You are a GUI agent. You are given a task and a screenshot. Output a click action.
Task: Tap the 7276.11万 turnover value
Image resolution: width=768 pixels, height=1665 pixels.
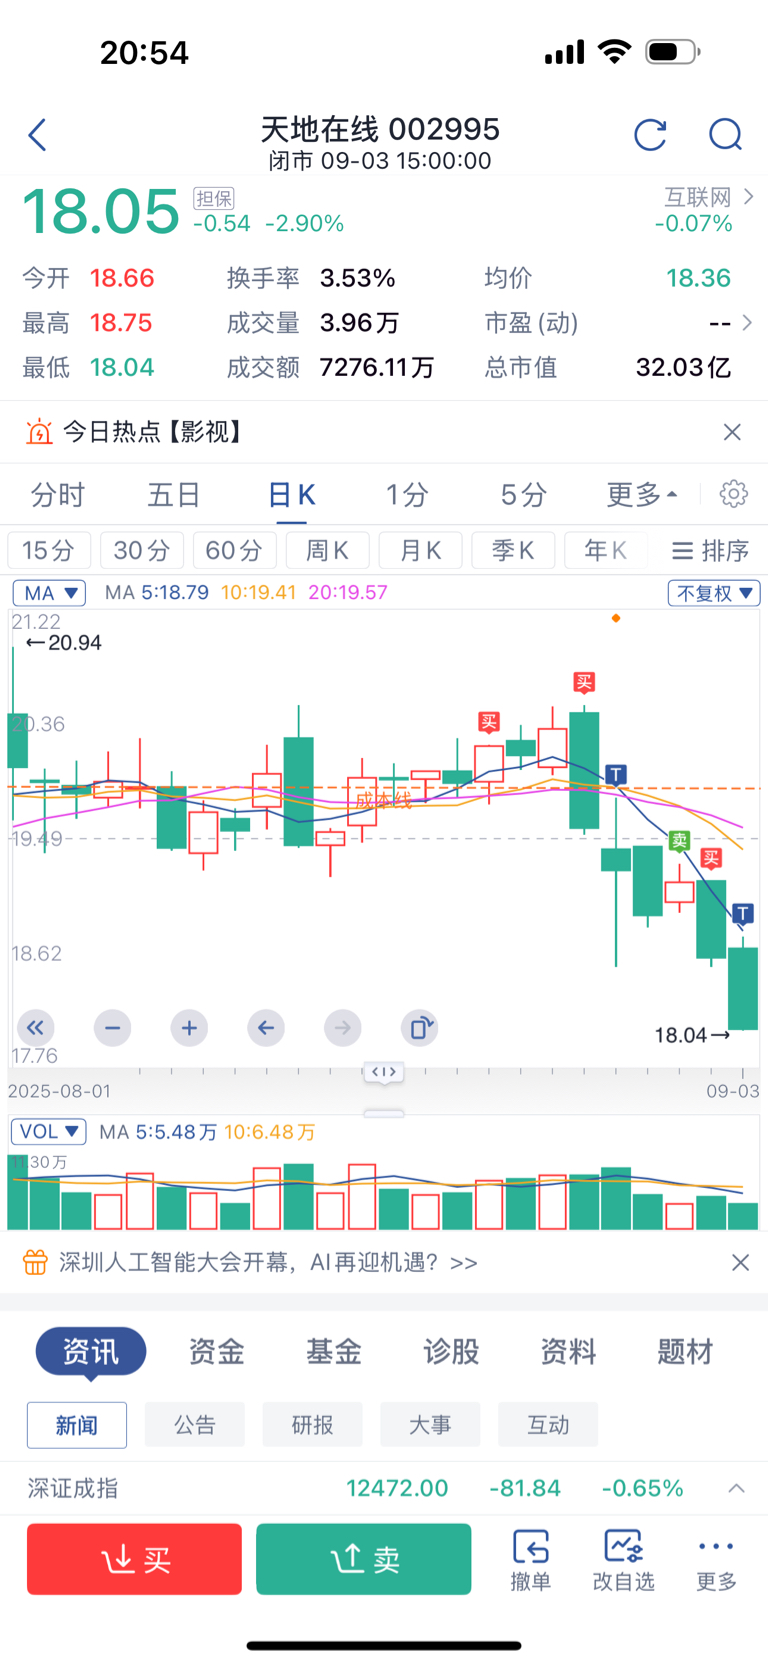pyautogui.click(x=377, y=368)
